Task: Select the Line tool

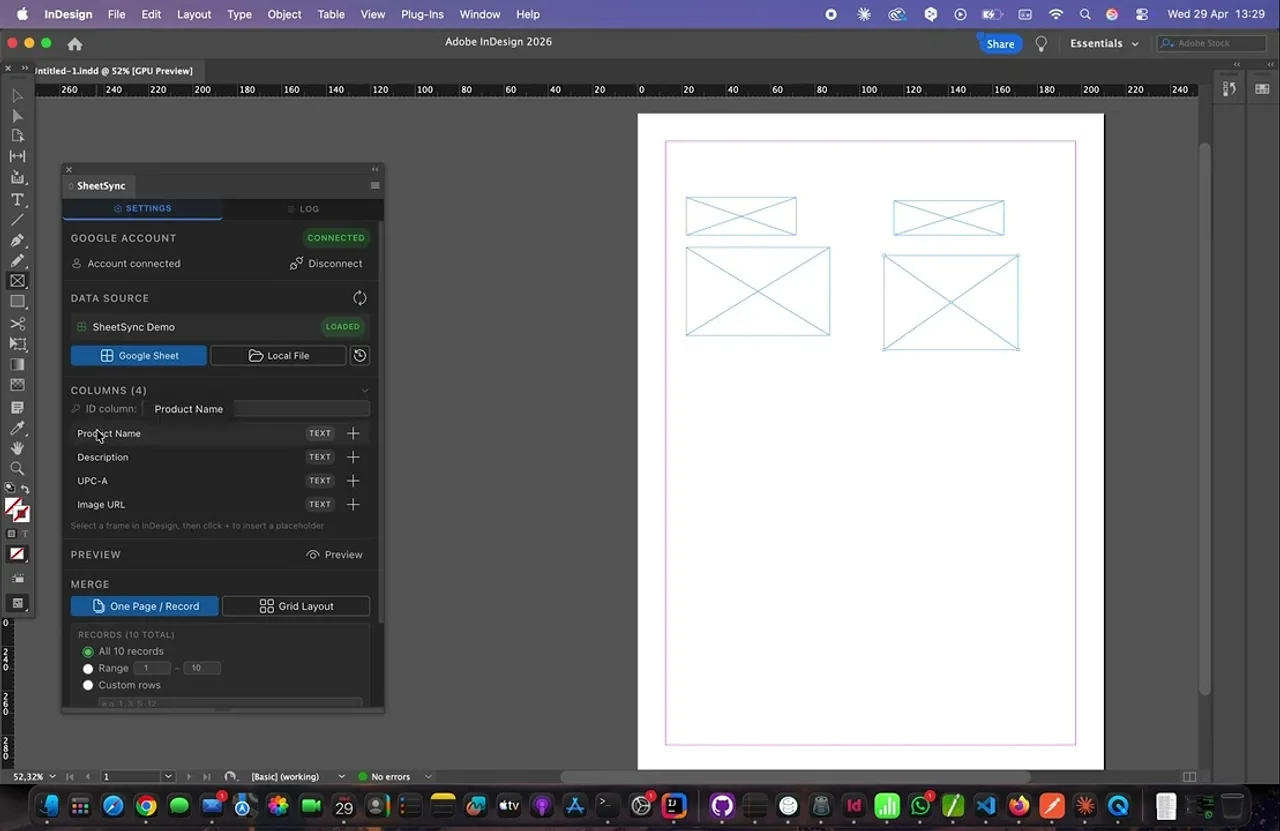Action: (17, 220)
